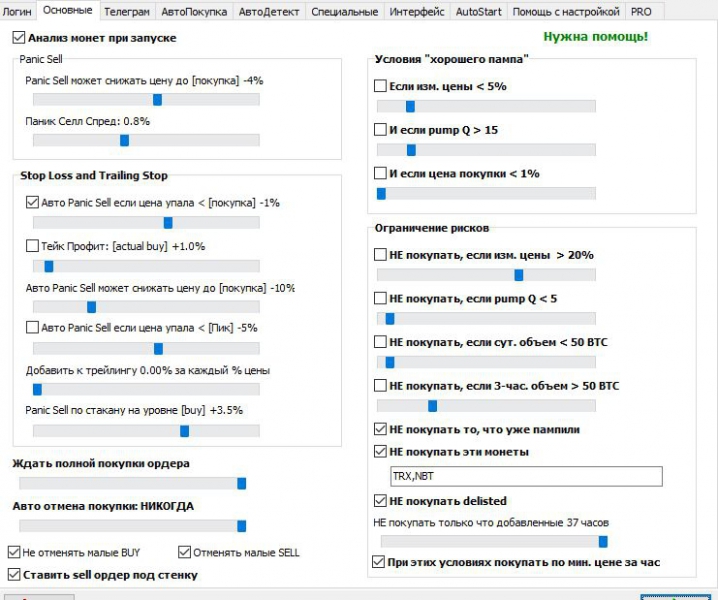718x600 pixels.
Task: Click the green 'Нужна помощь!' link
Action: point(595,37)
